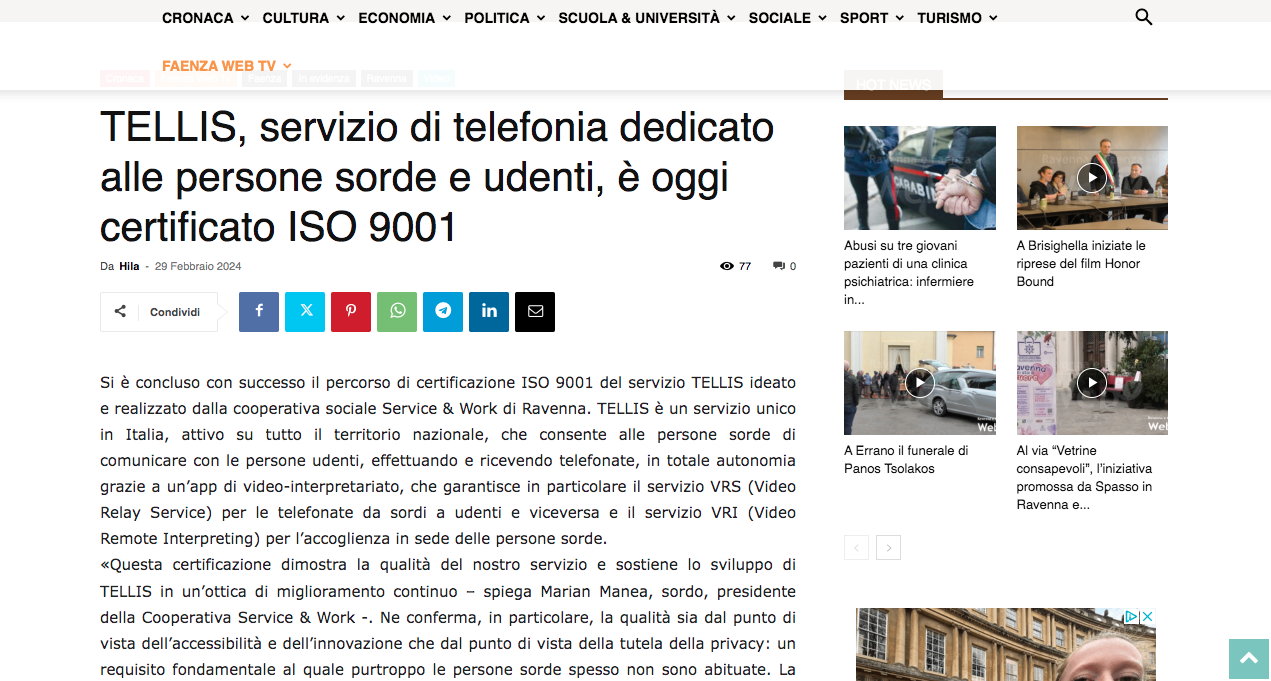Play the Brisighella Honor Bound video thumbnail
Image resolution: width=1271 pixels, height=681 pixels.
click(1092, 178)
